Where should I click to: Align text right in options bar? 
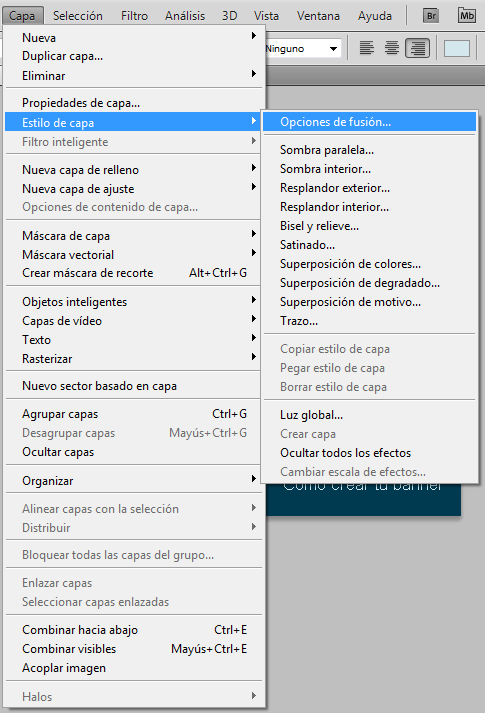point(417,48)
